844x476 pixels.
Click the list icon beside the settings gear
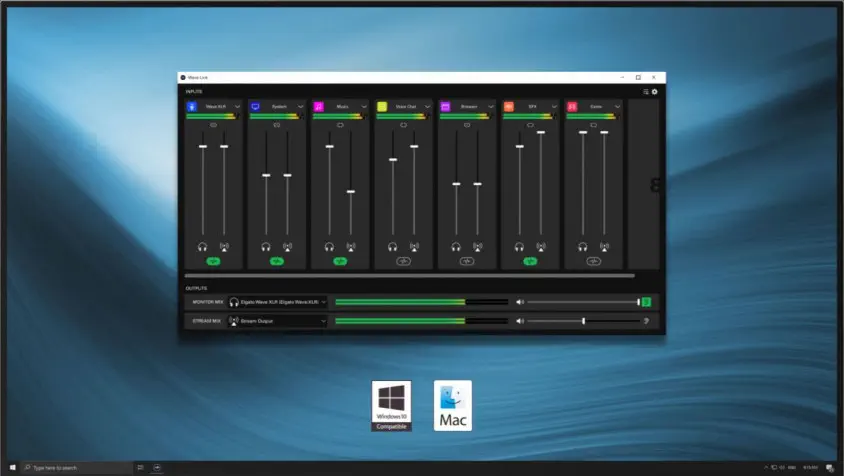(645, 92)
